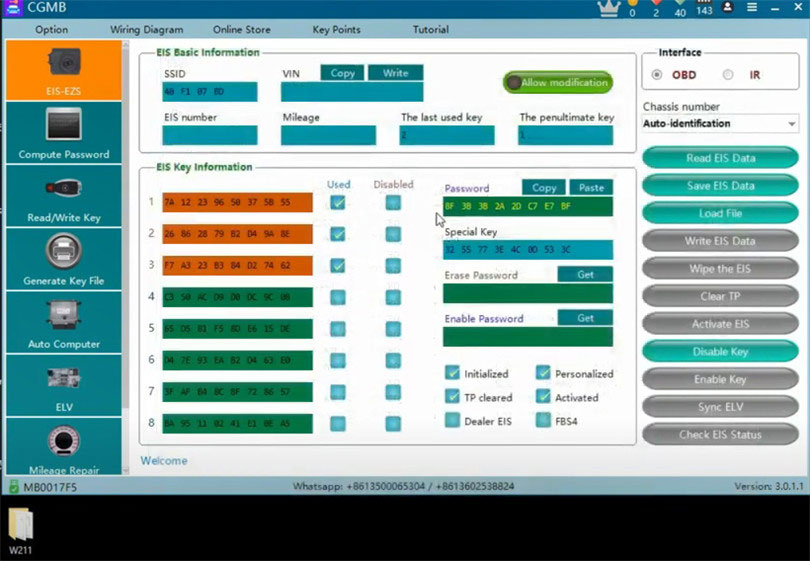Open the Auto Computer module

point(64,322)
